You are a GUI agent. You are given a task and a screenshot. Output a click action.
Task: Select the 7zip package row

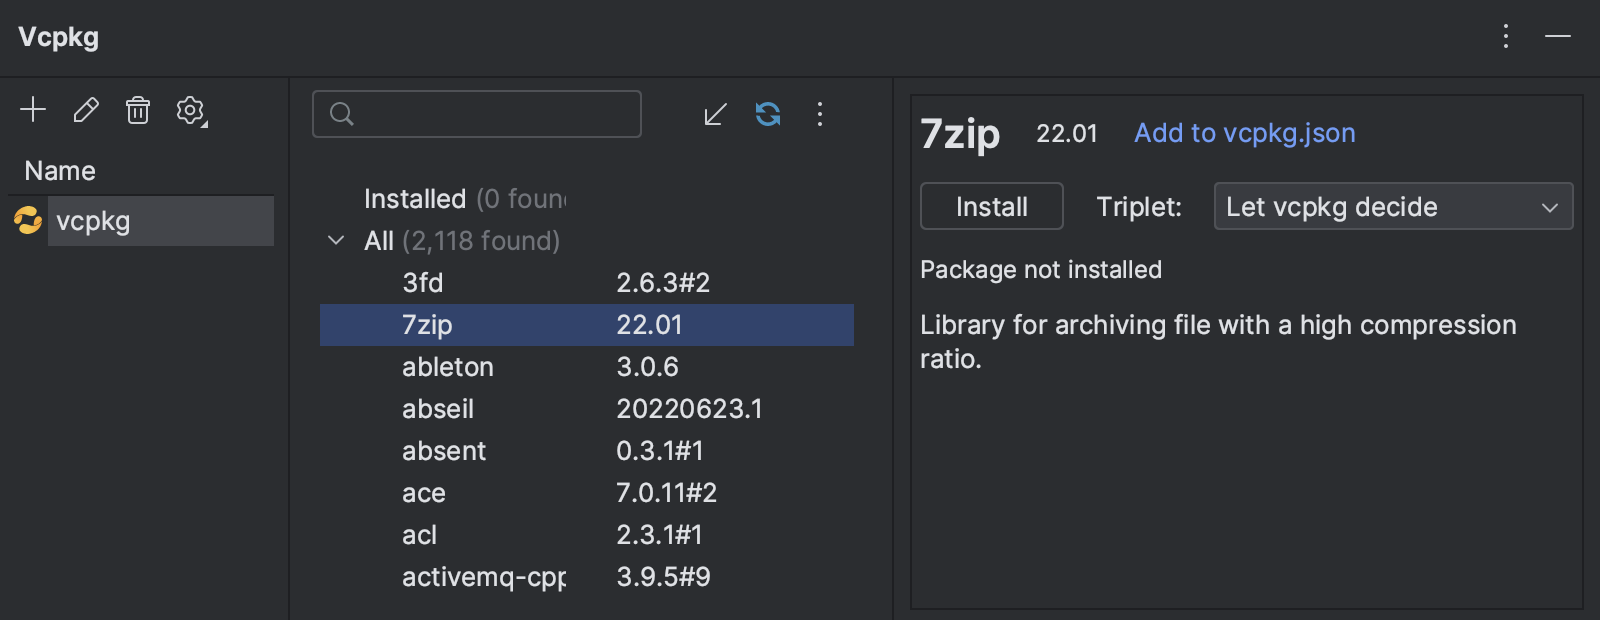click(x=587, y=325)
